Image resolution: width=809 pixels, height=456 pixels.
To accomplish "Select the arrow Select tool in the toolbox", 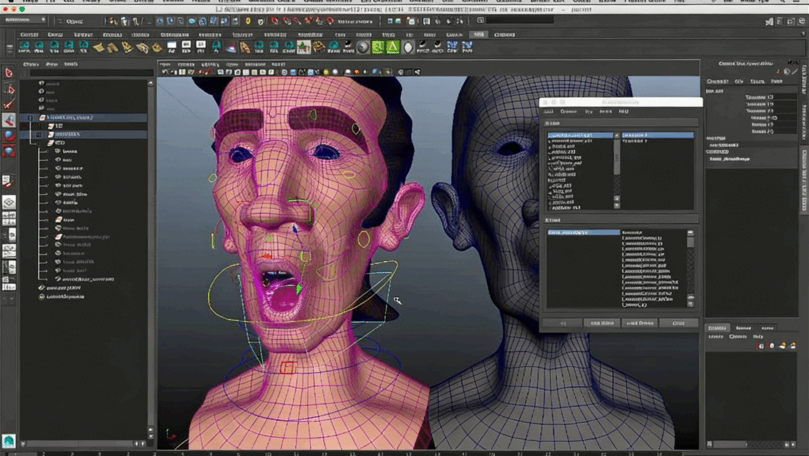I will point(8,72).
